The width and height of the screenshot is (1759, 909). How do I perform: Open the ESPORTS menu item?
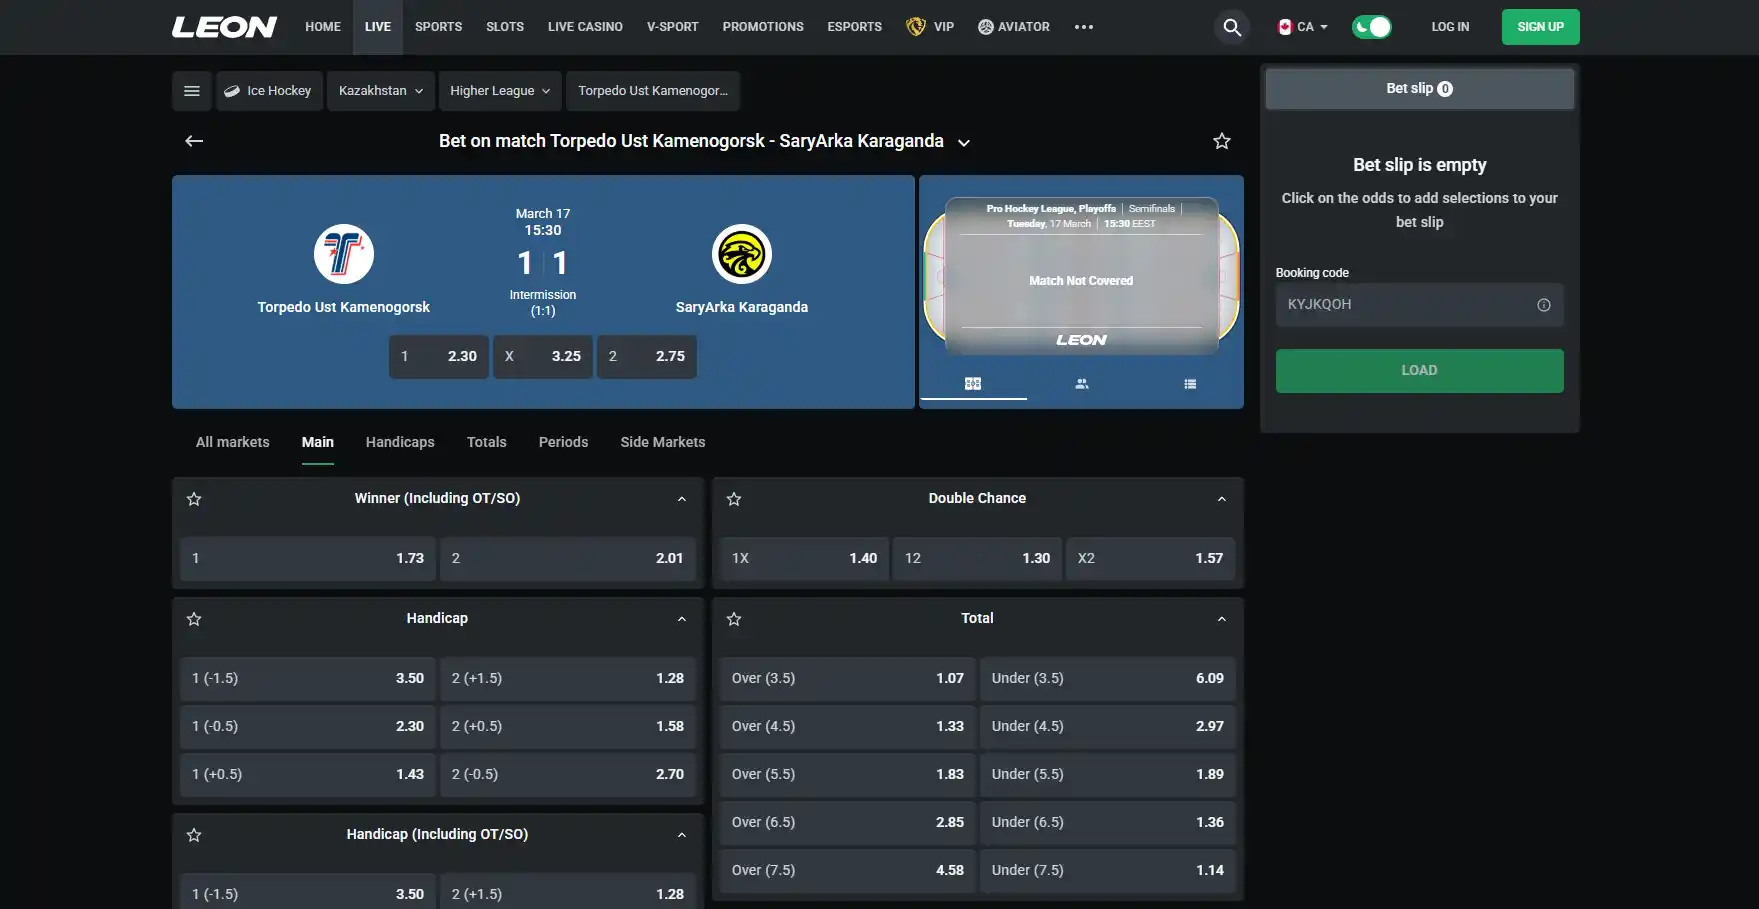855,27
